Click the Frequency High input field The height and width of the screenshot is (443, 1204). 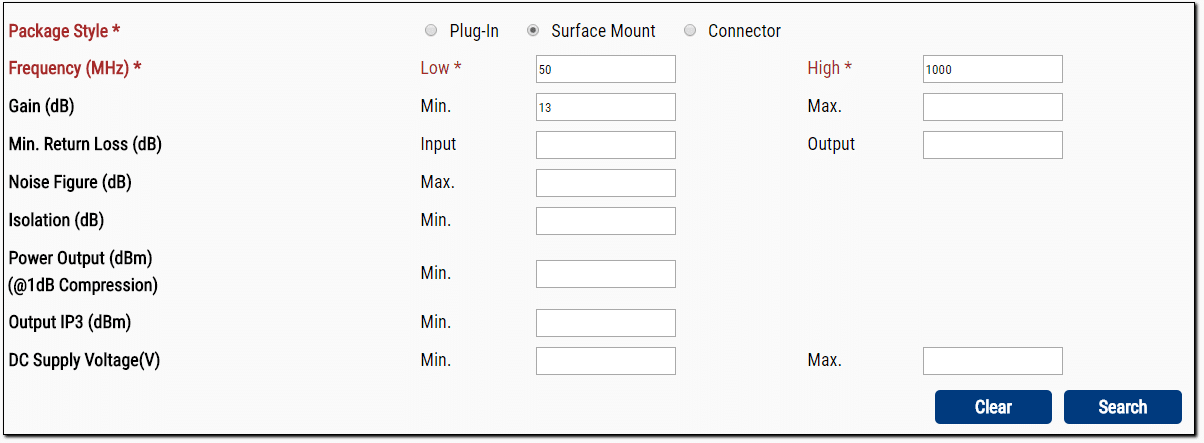[992, 69]
